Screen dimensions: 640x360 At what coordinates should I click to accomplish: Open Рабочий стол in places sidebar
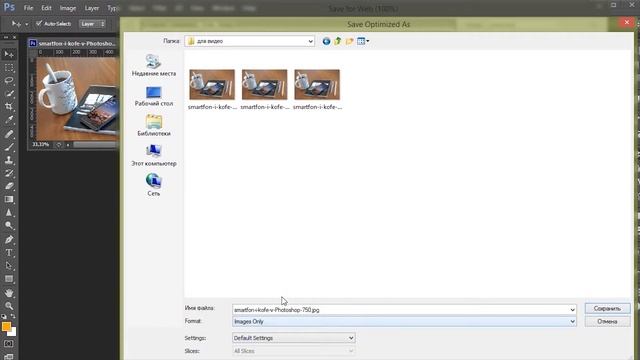click(154, 96)
